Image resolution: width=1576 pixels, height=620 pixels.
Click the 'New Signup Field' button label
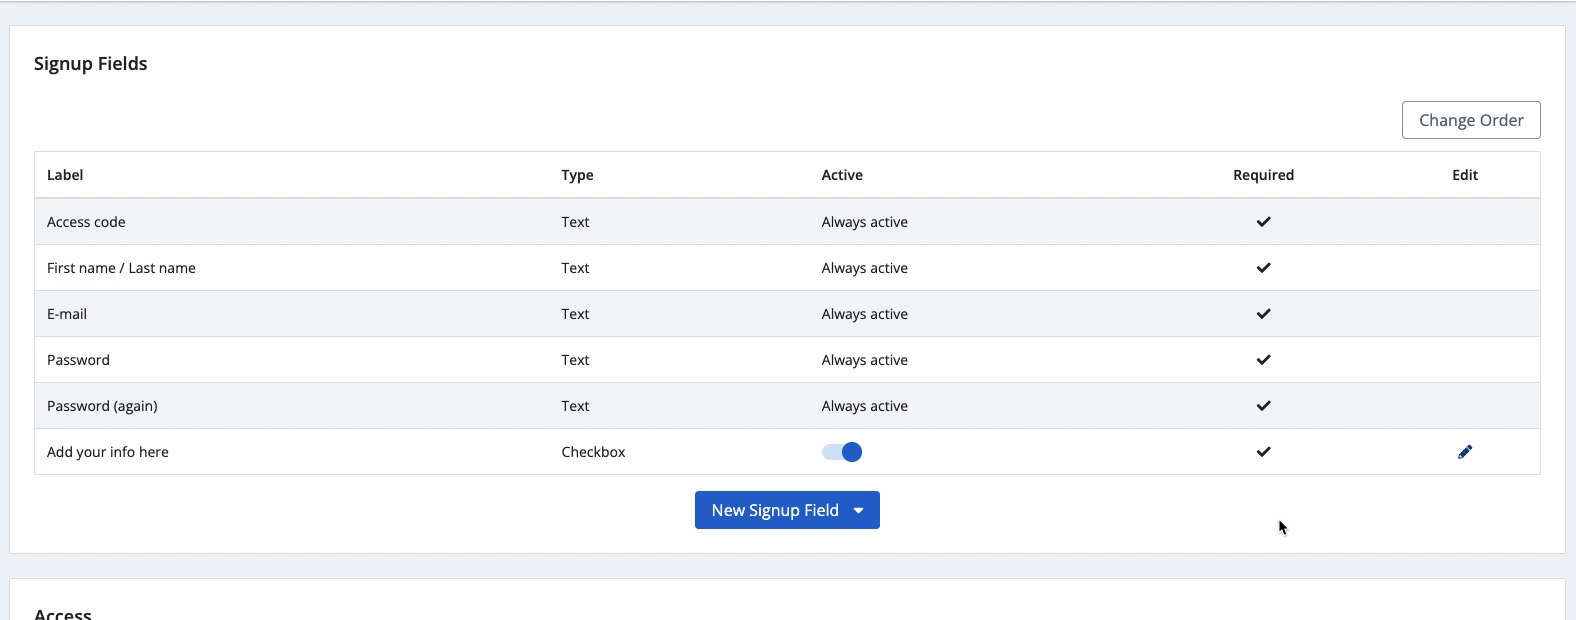point(774,510)
